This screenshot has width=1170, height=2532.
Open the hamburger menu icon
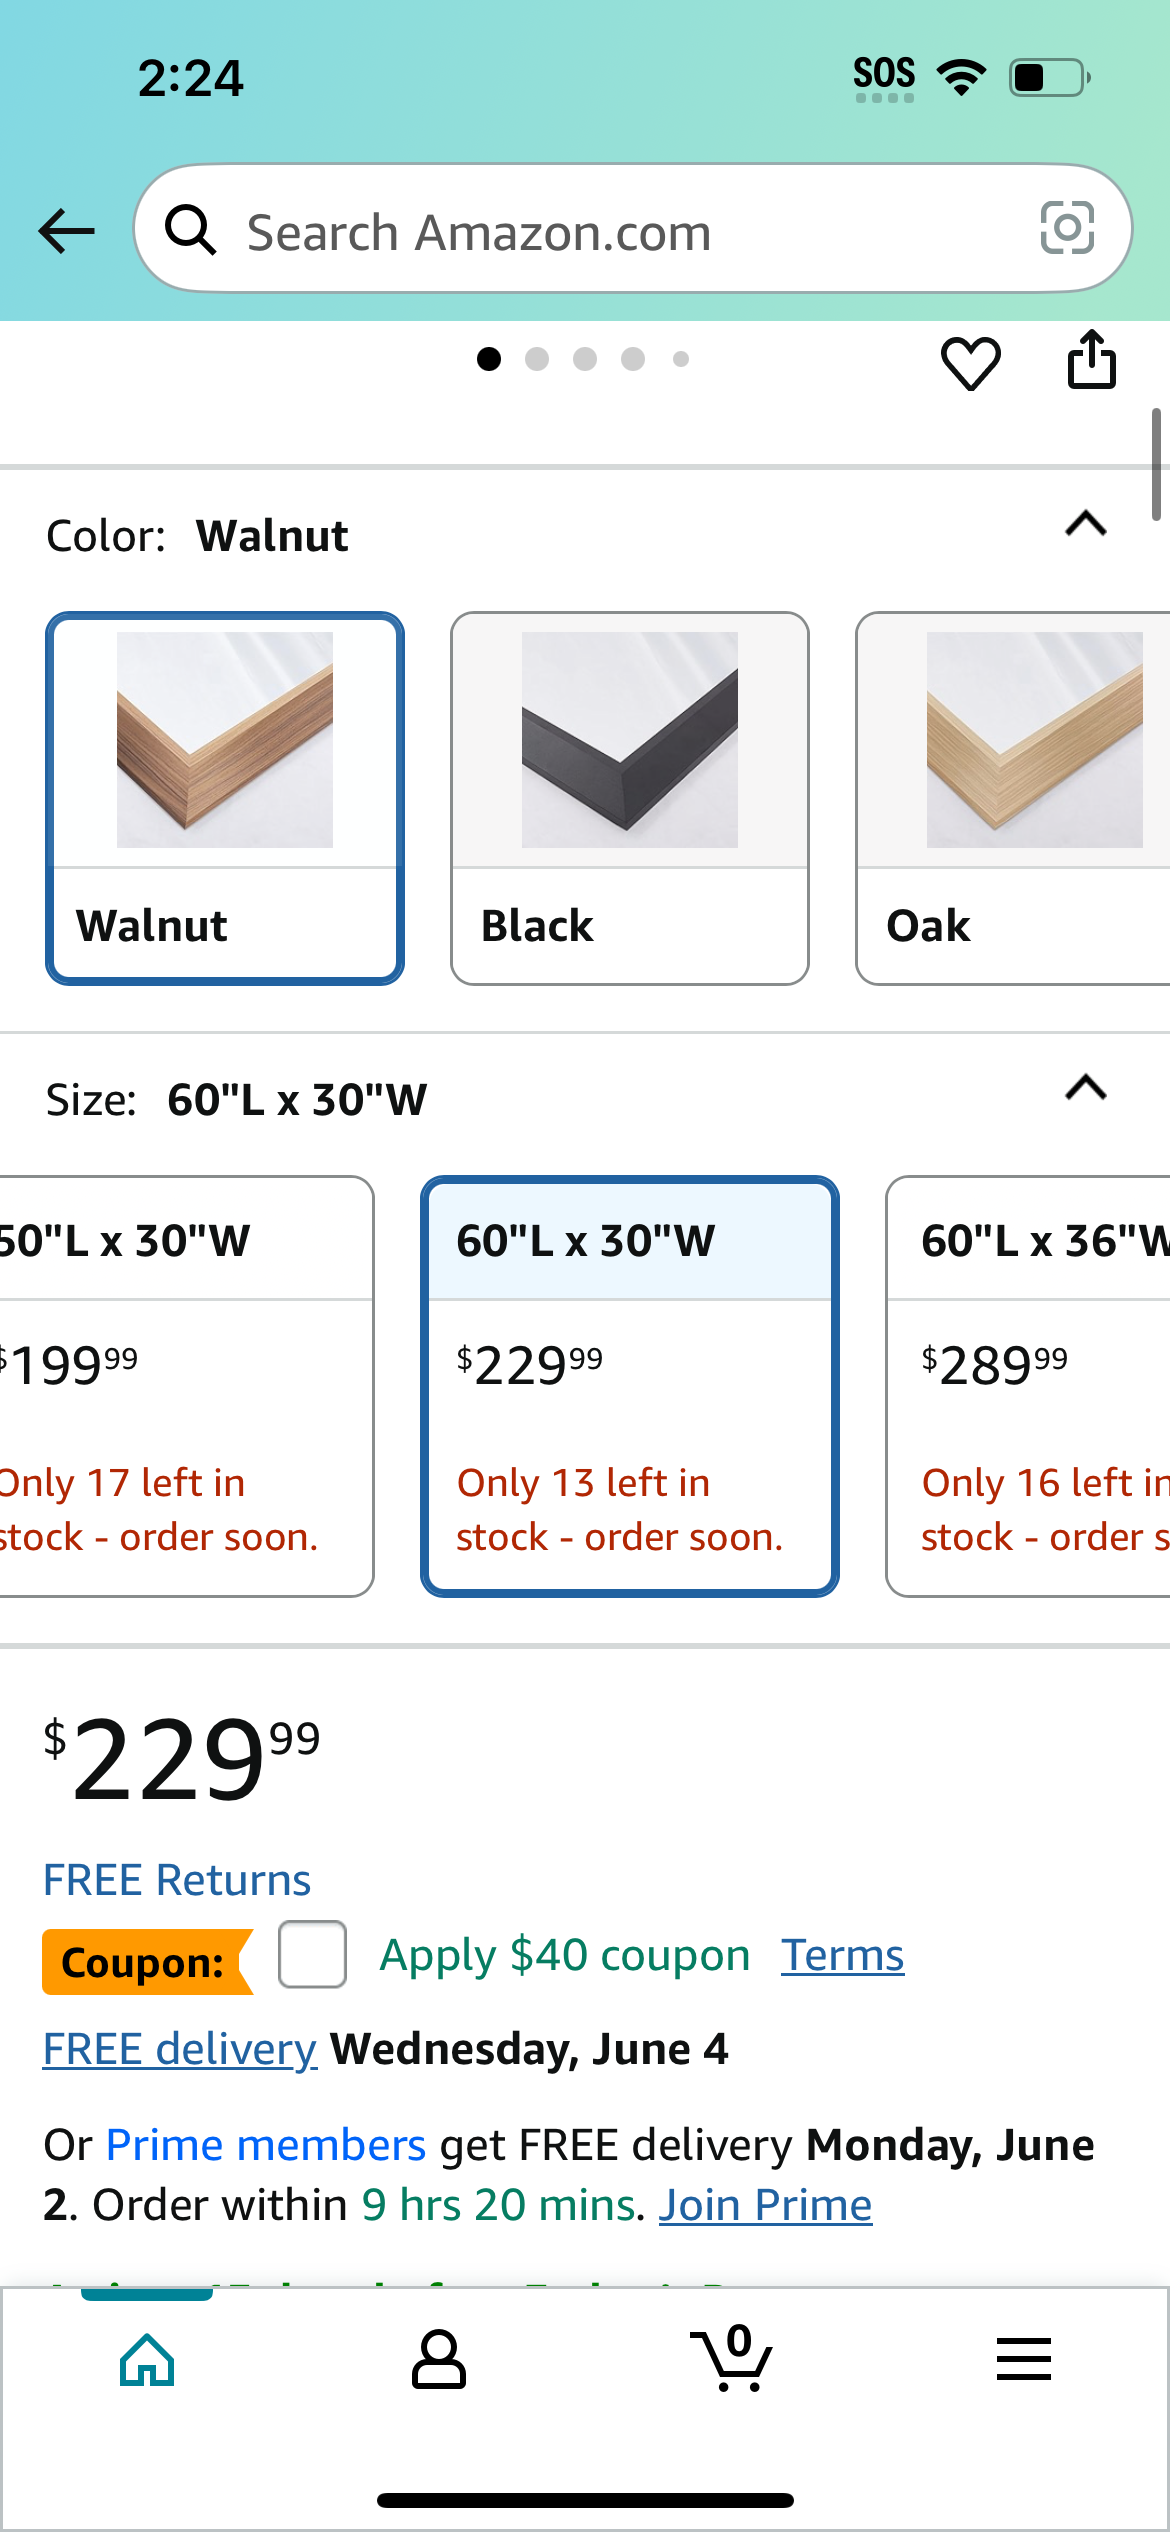click(x=1024, y=2359)
